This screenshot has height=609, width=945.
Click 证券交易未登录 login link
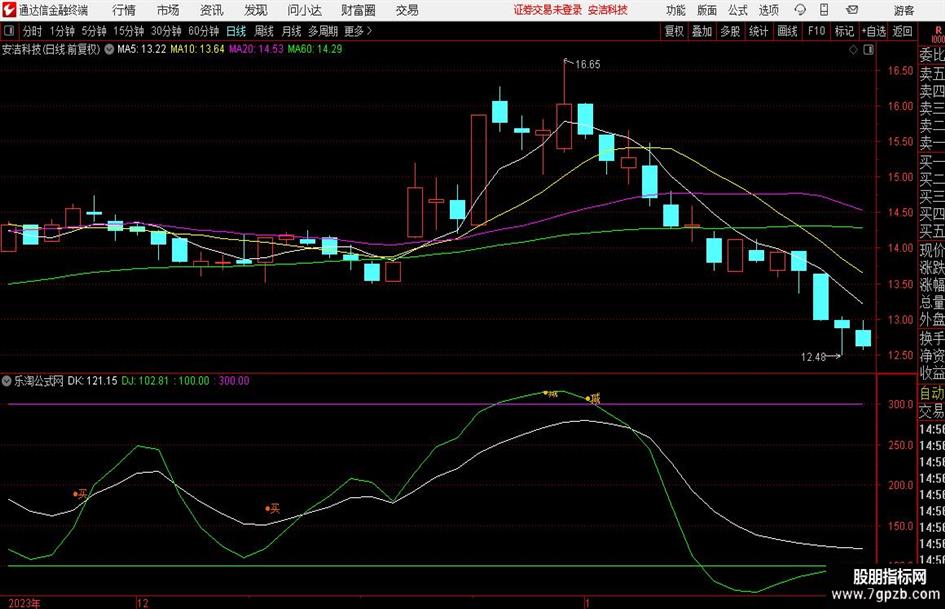pyautogui.click(x=547, y=10)
